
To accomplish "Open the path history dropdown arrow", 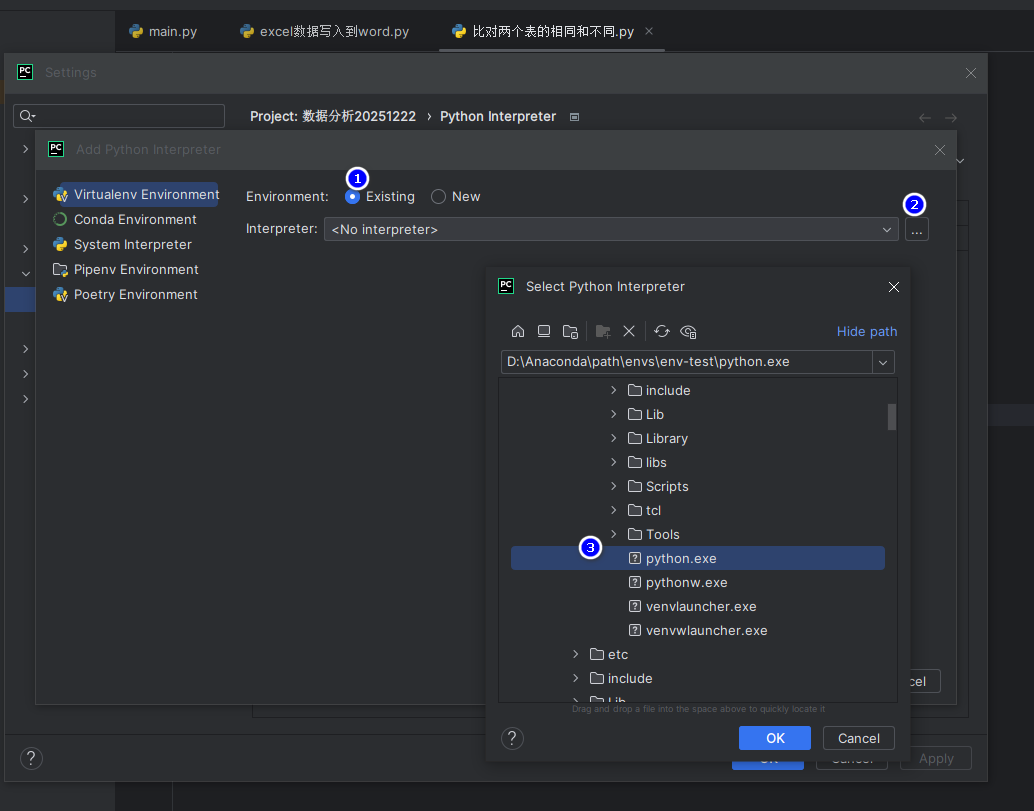I will (x=883, y=362).
